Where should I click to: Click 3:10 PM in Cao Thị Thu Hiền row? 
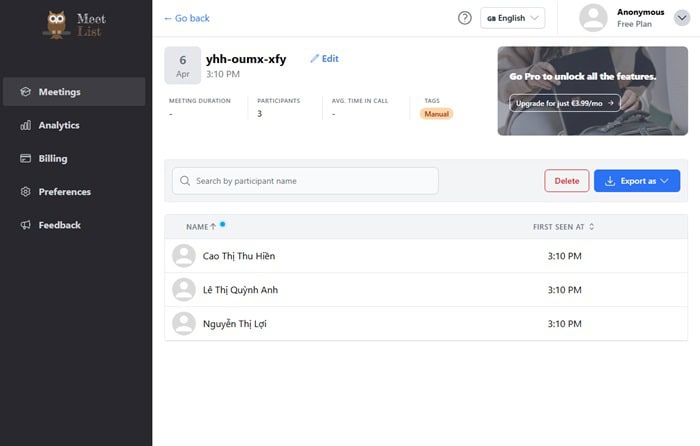tap(564, 256)
